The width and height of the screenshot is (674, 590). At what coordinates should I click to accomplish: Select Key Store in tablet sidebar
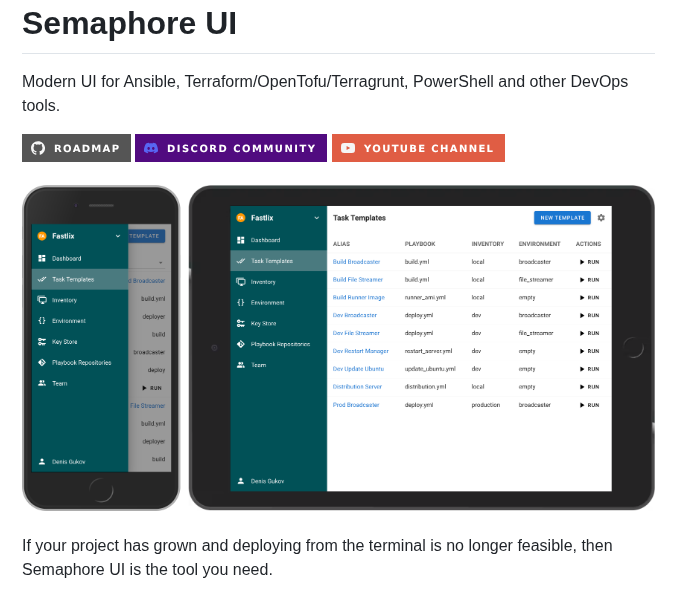click(279, 323)
